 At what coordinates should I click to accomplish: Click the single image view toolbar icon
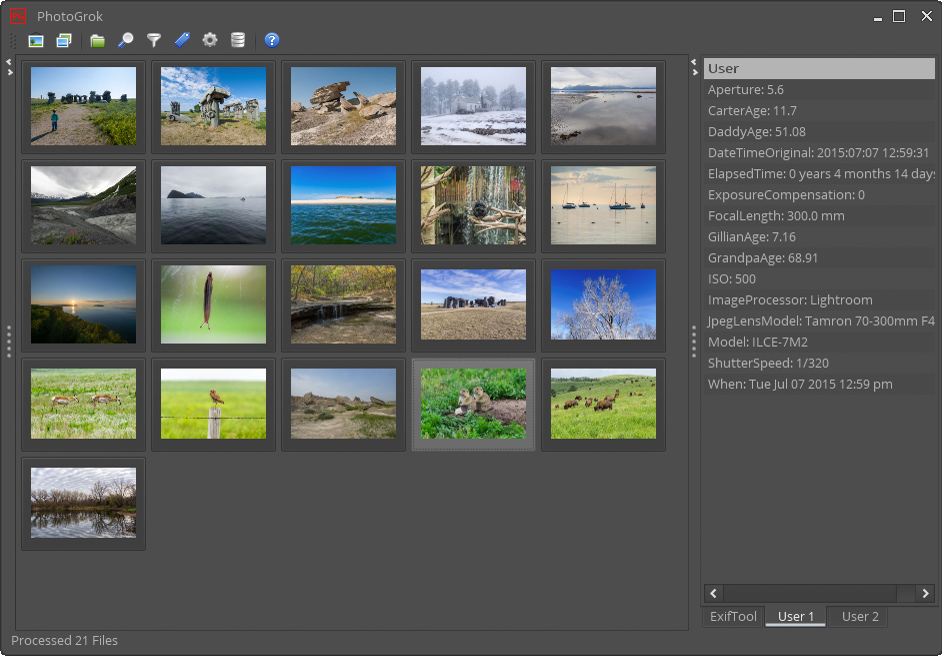(36, 40)
